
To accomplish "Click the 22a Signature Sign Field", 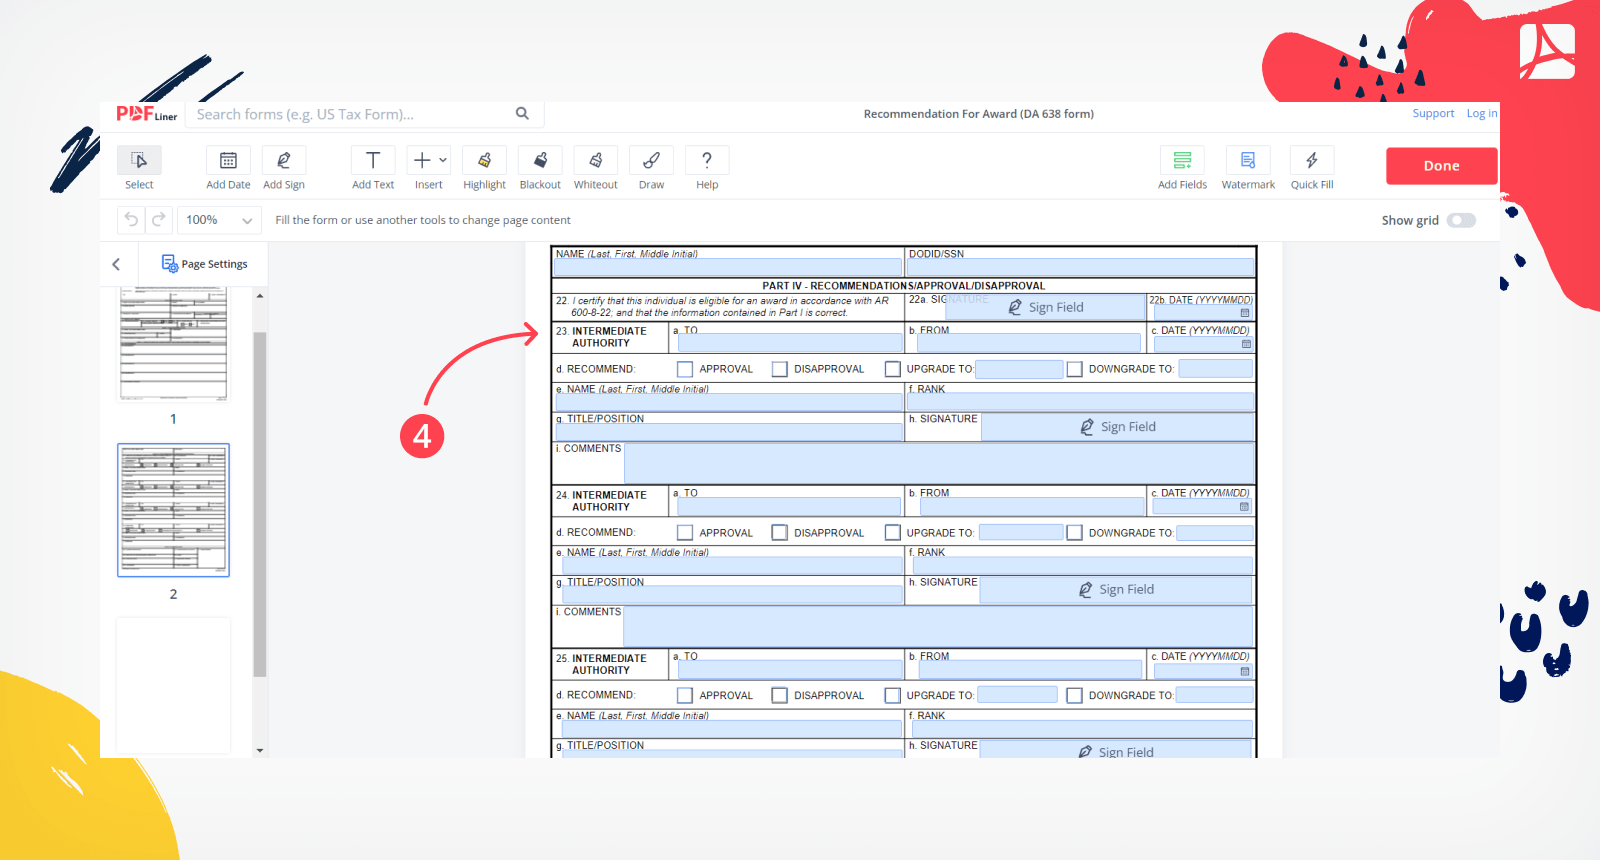I will [1045, 307].
